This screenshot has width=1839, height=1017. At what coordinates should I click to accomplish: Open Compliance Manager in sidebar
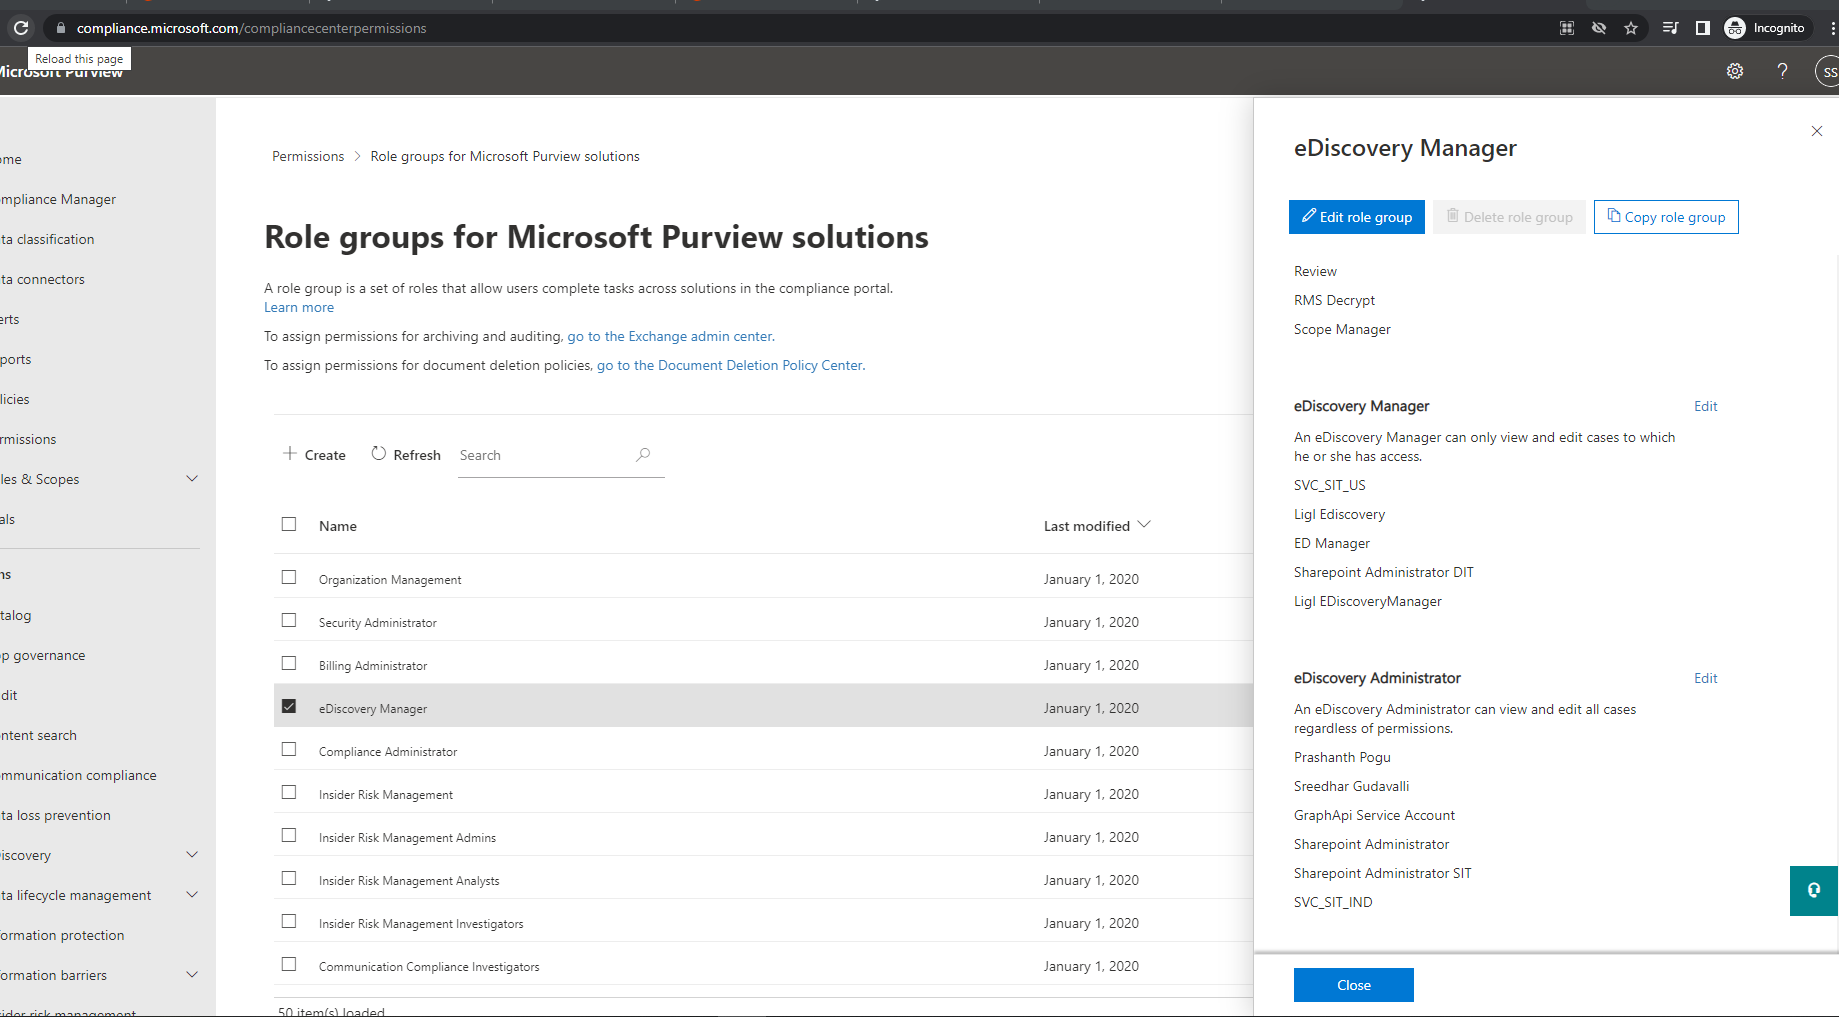pyautogui.click(x=58, y=199)
